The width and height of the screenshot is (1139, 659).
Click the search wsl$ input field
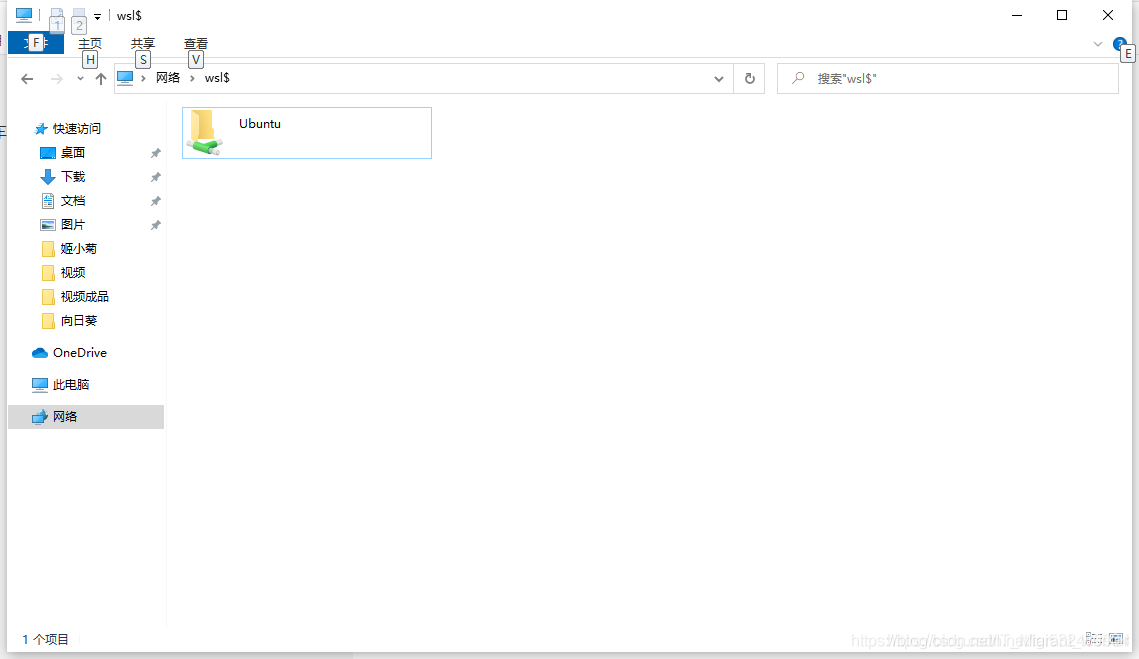point(947,78)
